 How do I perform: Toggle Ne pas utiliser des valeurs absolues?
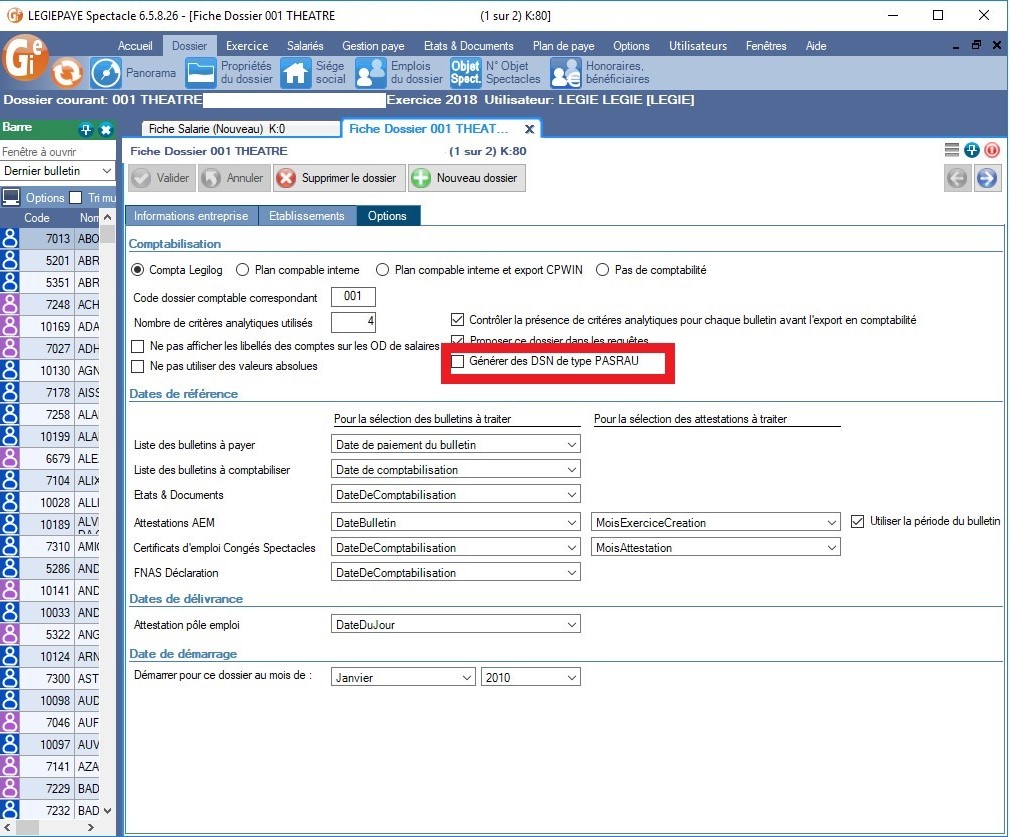point(140,366)
